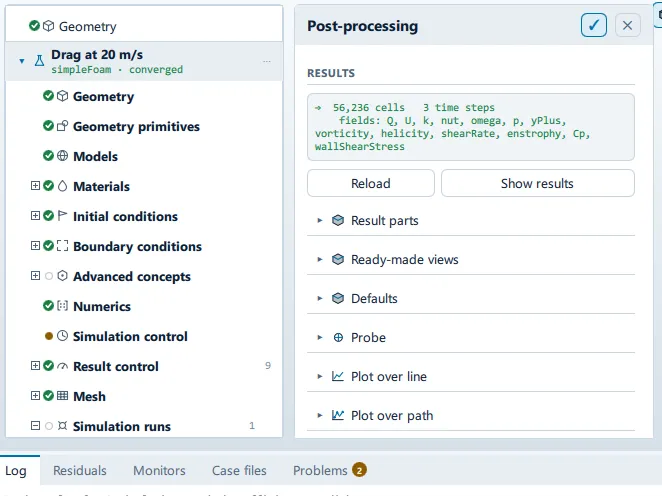662x496 pixels.
Task: Collapse the Drag at 20 m/s simulation
Action: (x=22, y=61)
